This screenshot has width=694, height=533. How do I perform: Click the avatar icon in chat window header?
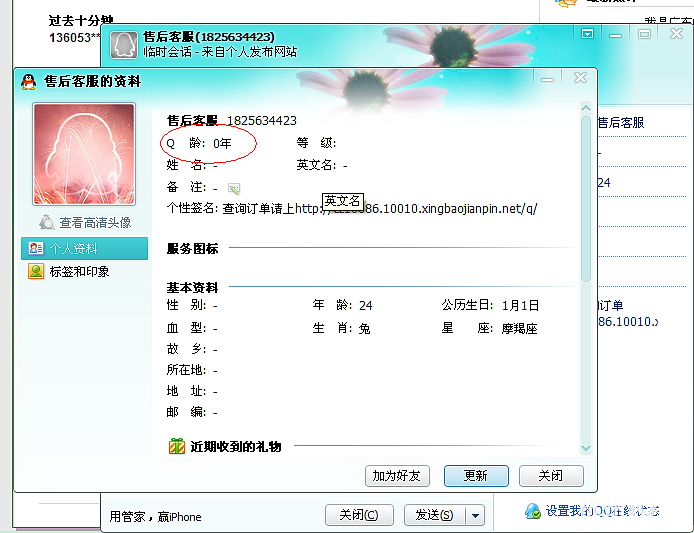pyautogui.click(x=123, y=45)
